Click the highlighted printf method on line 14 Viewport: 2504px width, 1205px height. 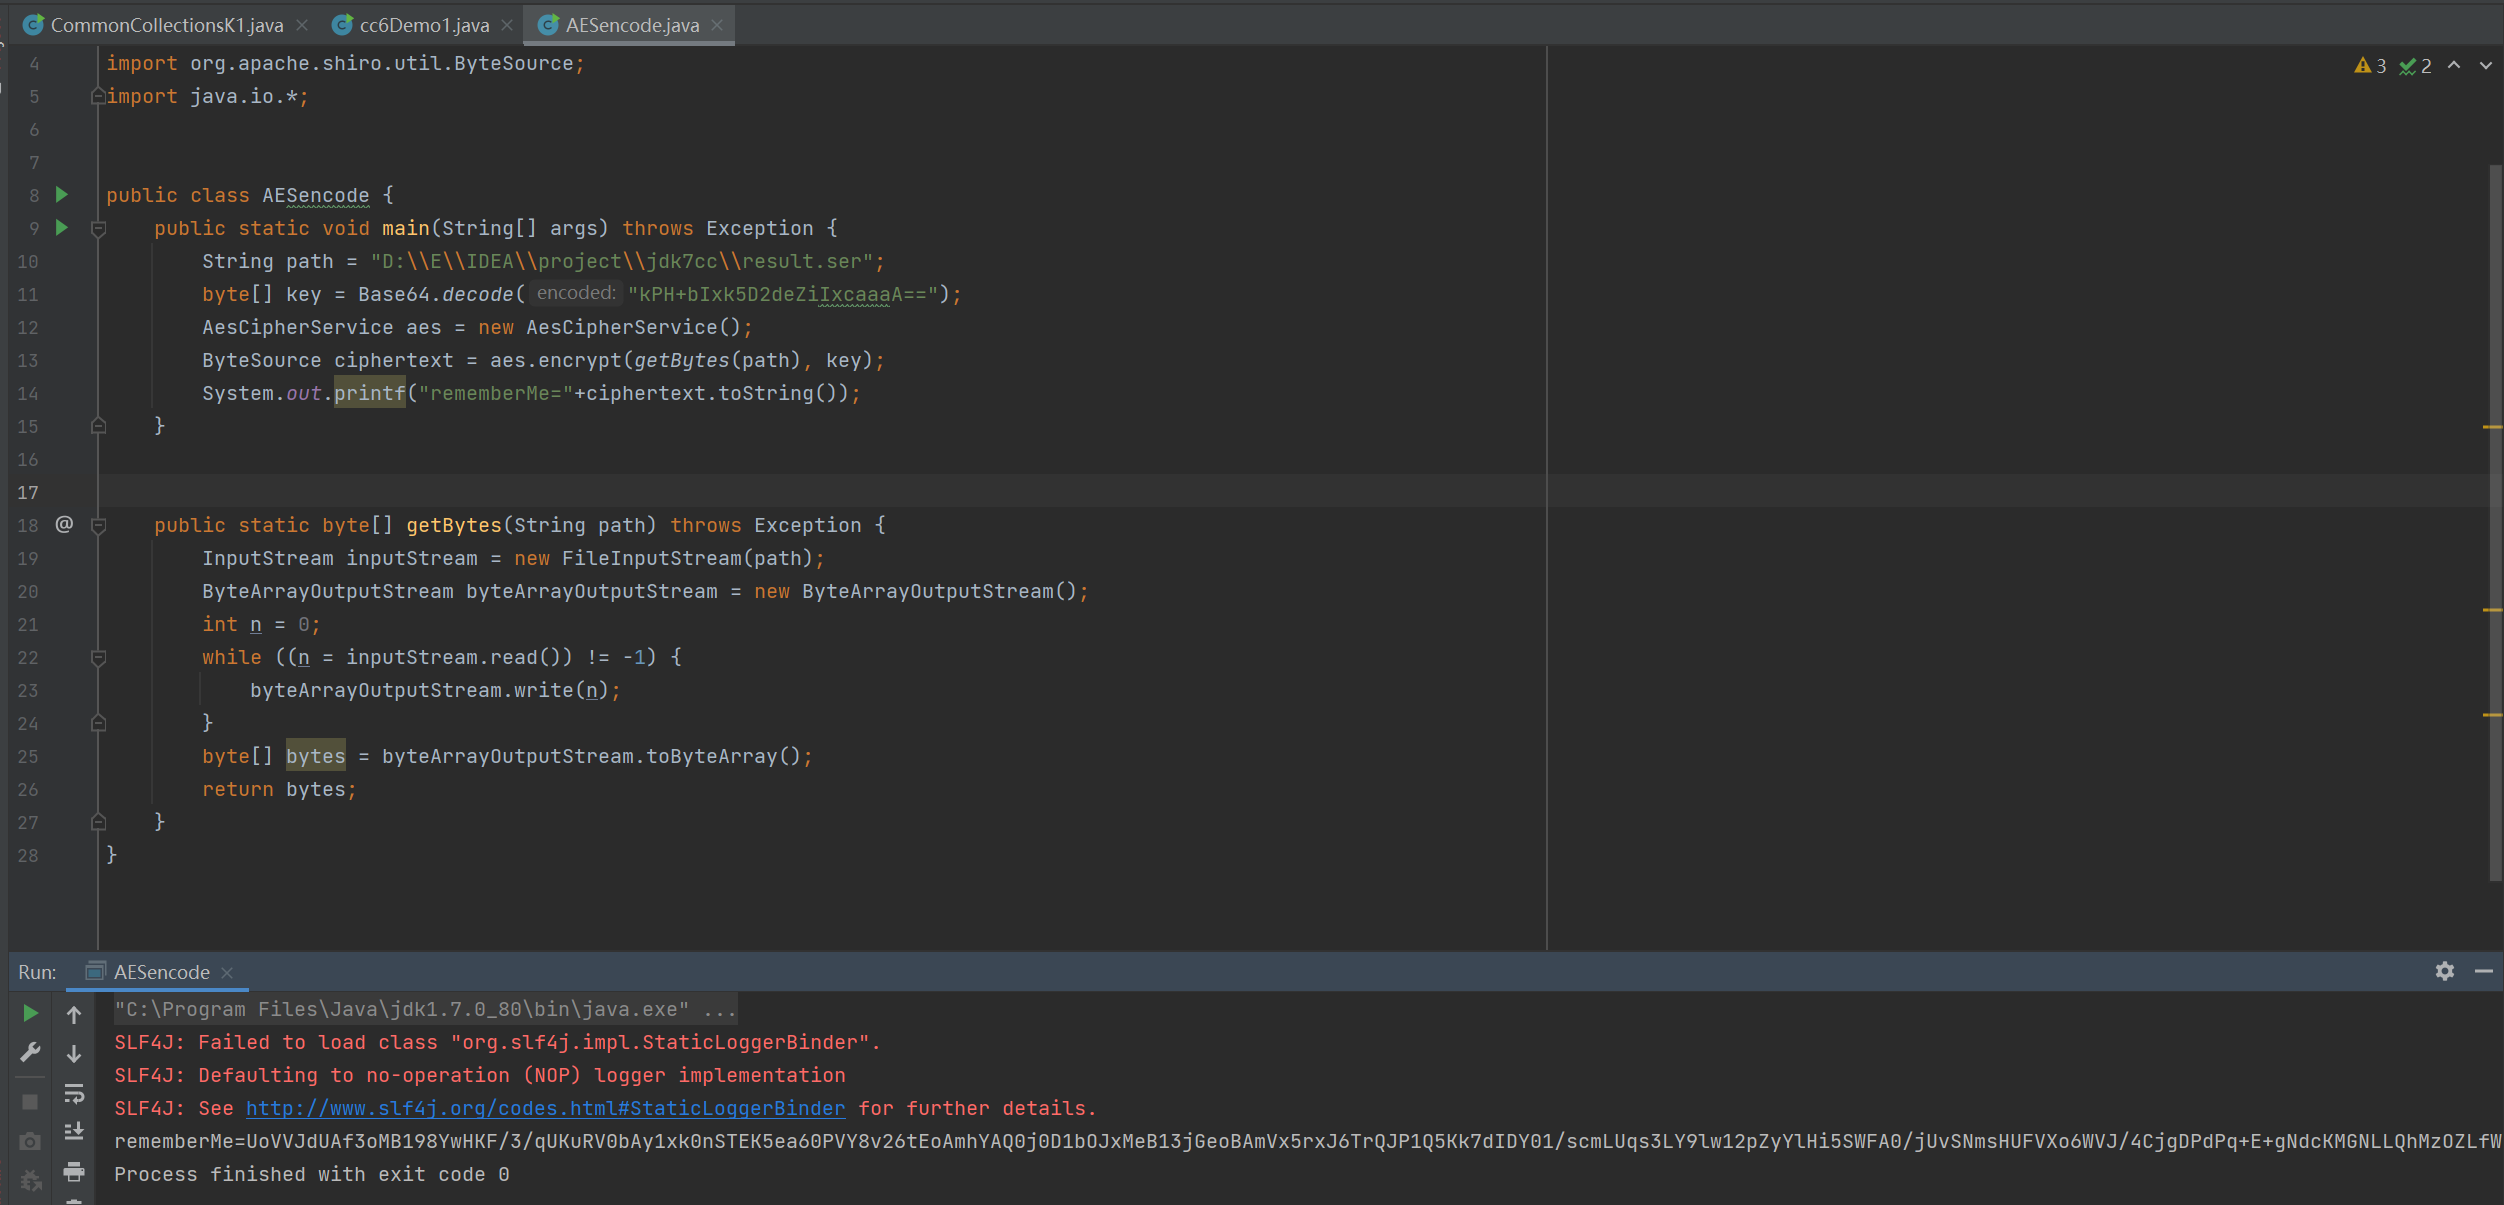[x=370, y=393]
